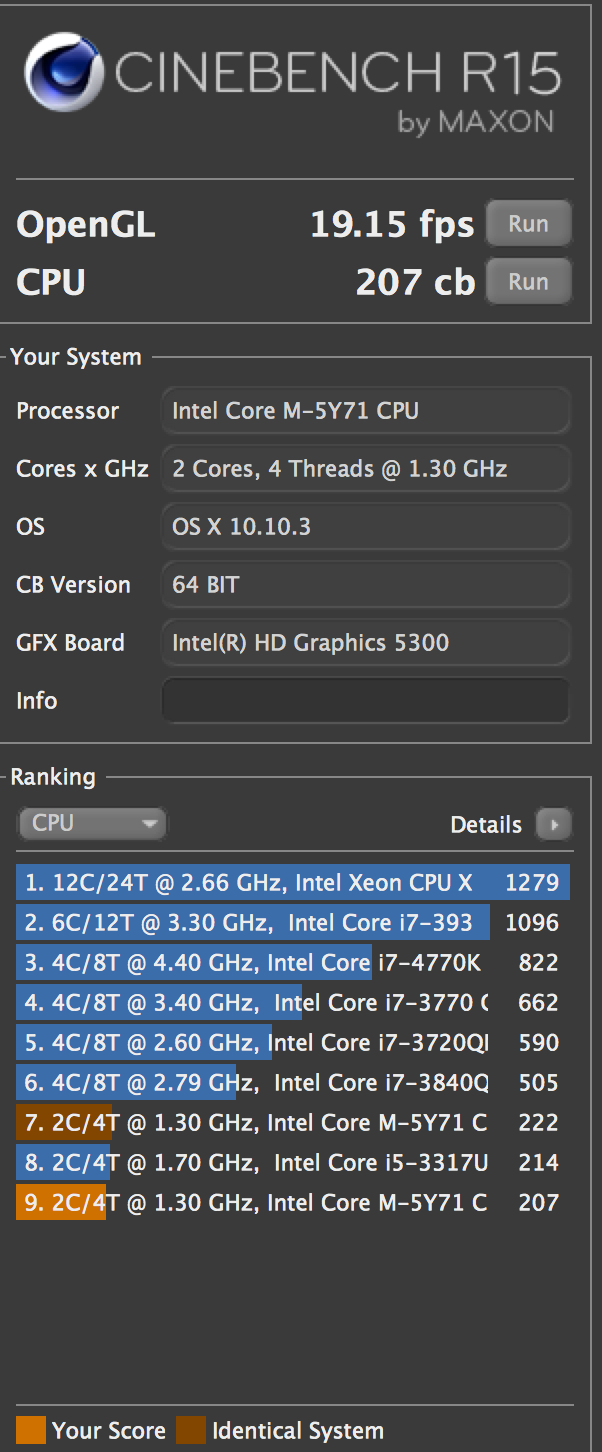Image resolution: width=602 pixels, height=1452 pixels.
Task: Run the CPU benchmark test
Action: pos(528,281)
